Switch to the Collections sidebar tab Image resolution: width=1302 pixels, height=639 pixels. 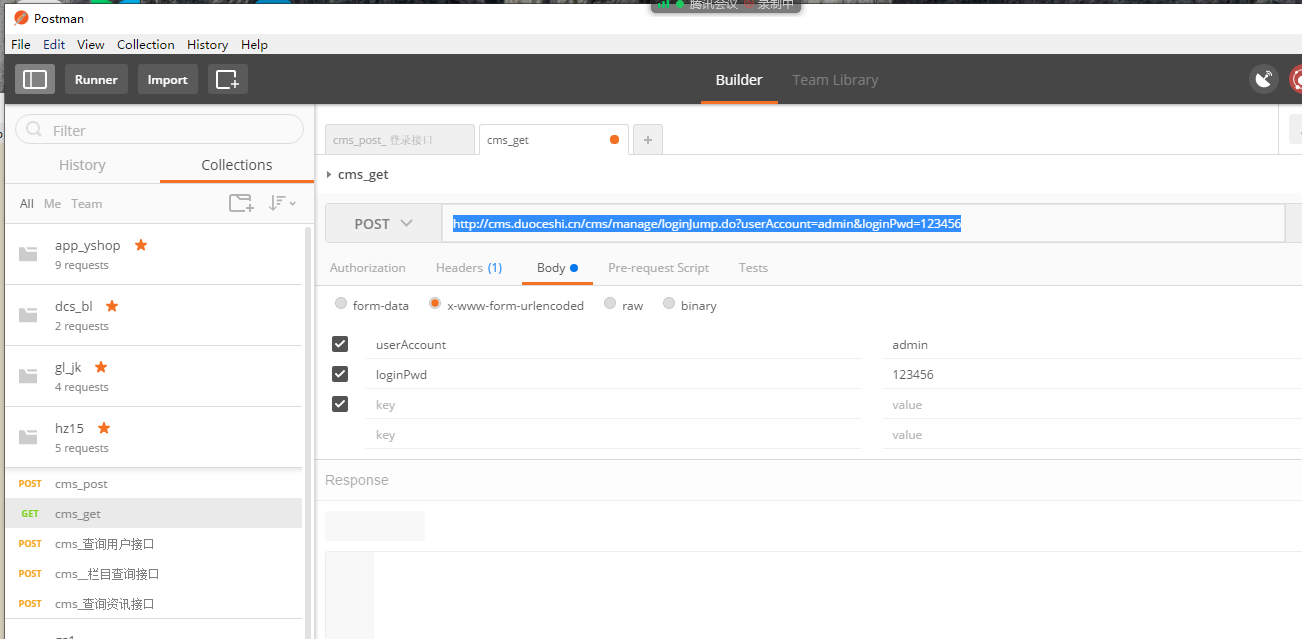point(237,165)
